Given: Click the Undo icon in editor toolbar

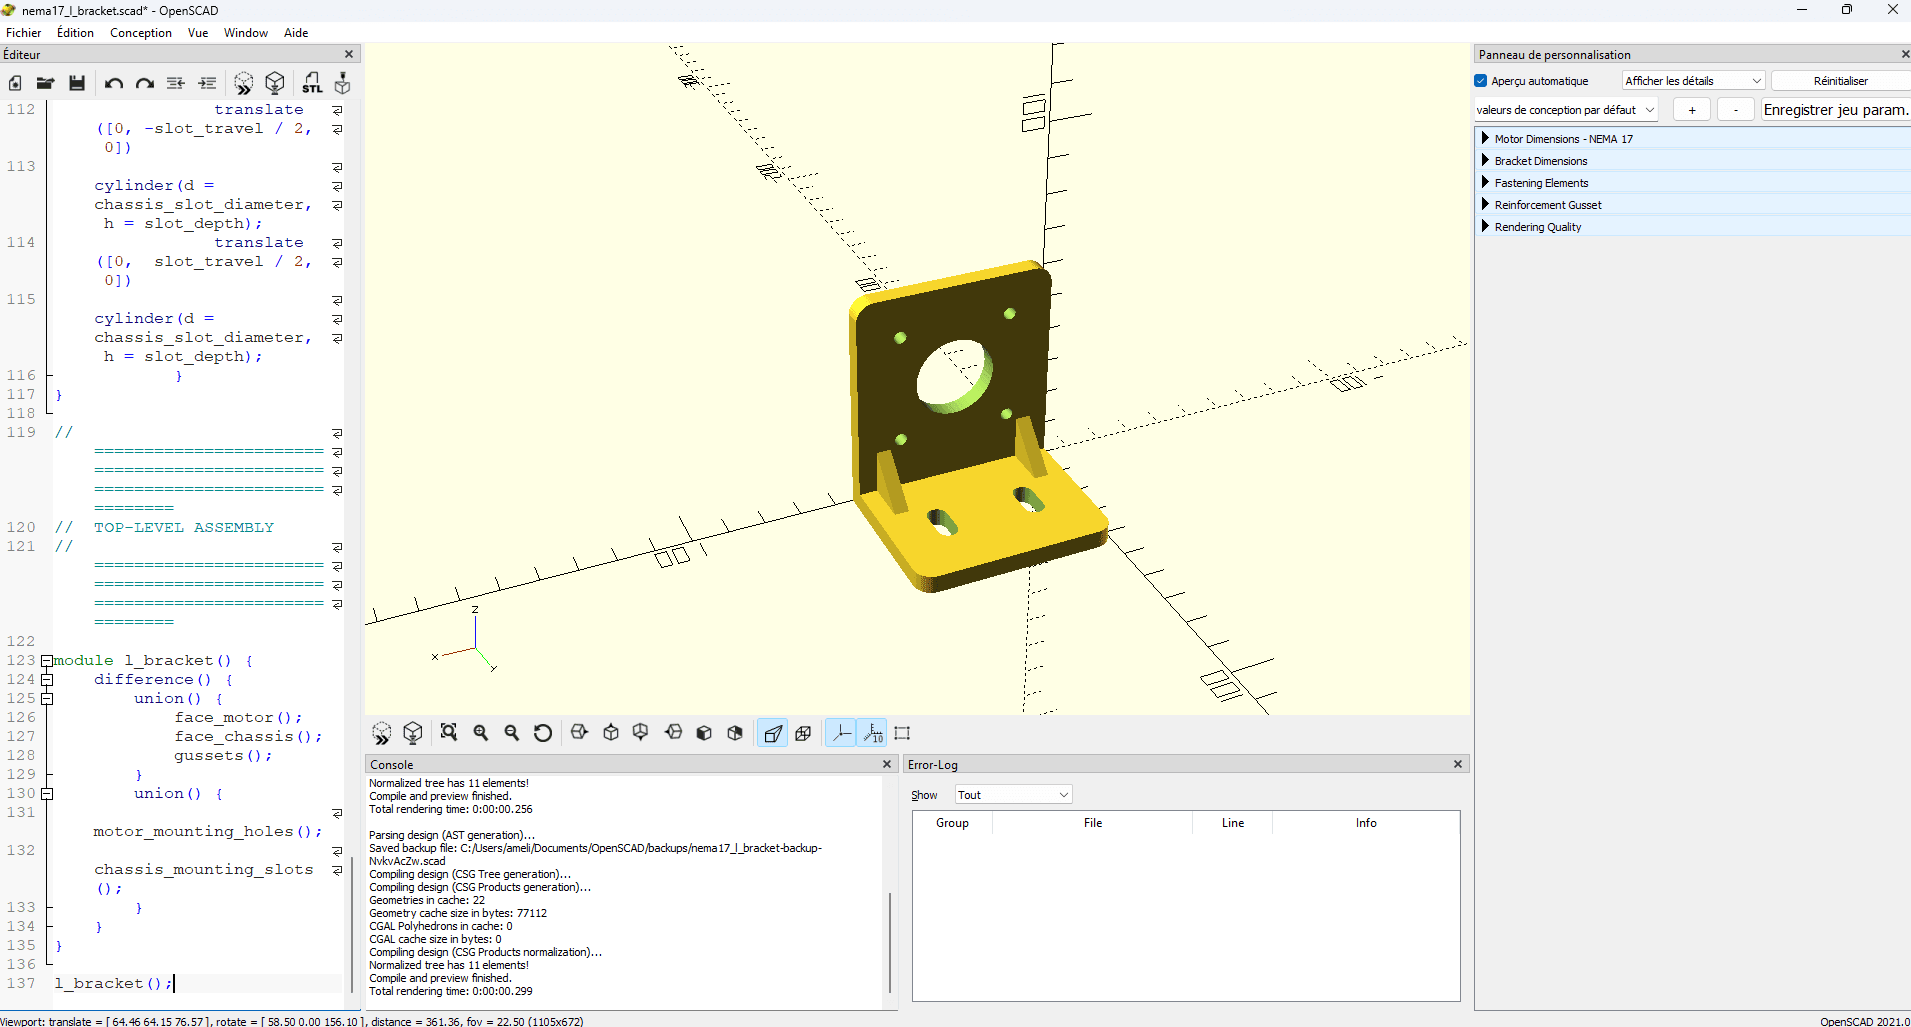Looking at the screenshot, I should click(113, 83).
